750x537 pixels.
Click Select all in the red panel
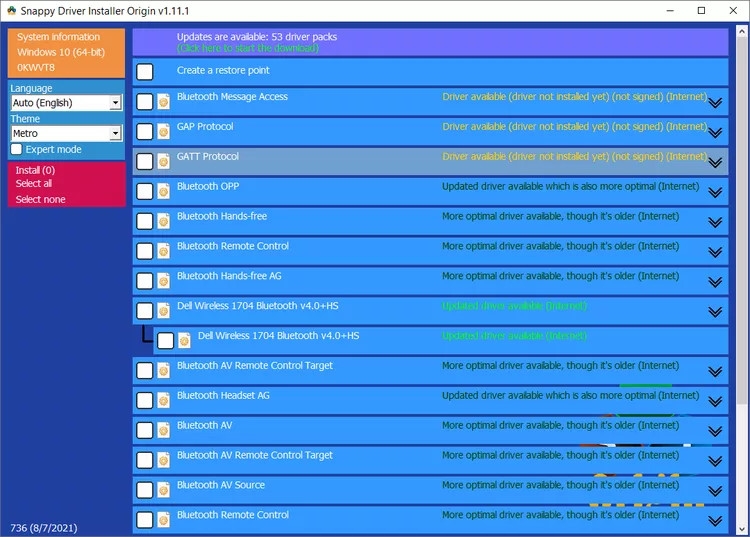coord(33,183)
